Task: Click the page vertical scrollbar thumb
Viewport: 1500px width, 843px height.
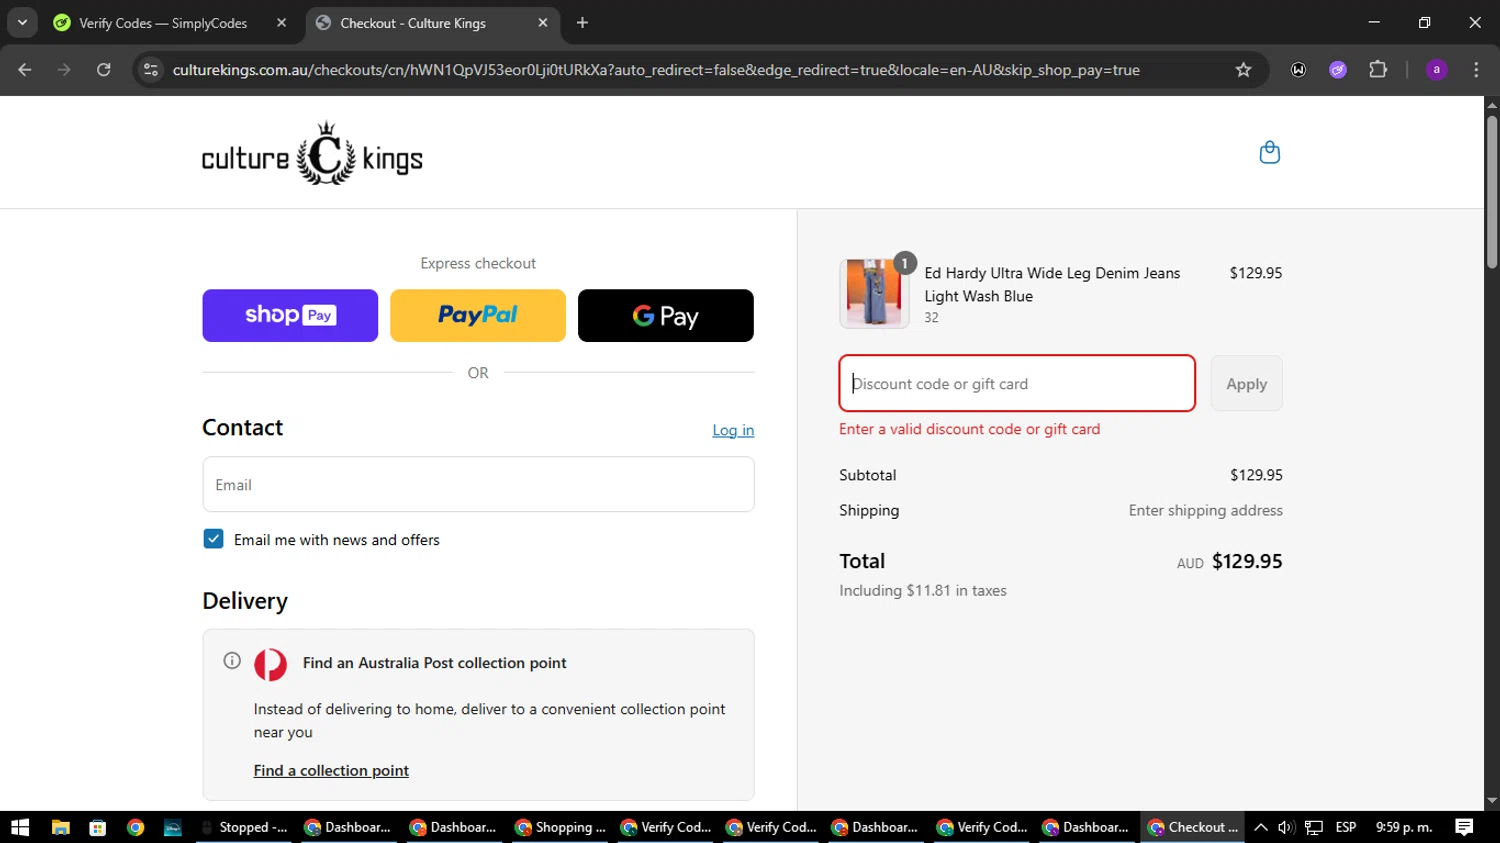Action: pos(1492,192)
